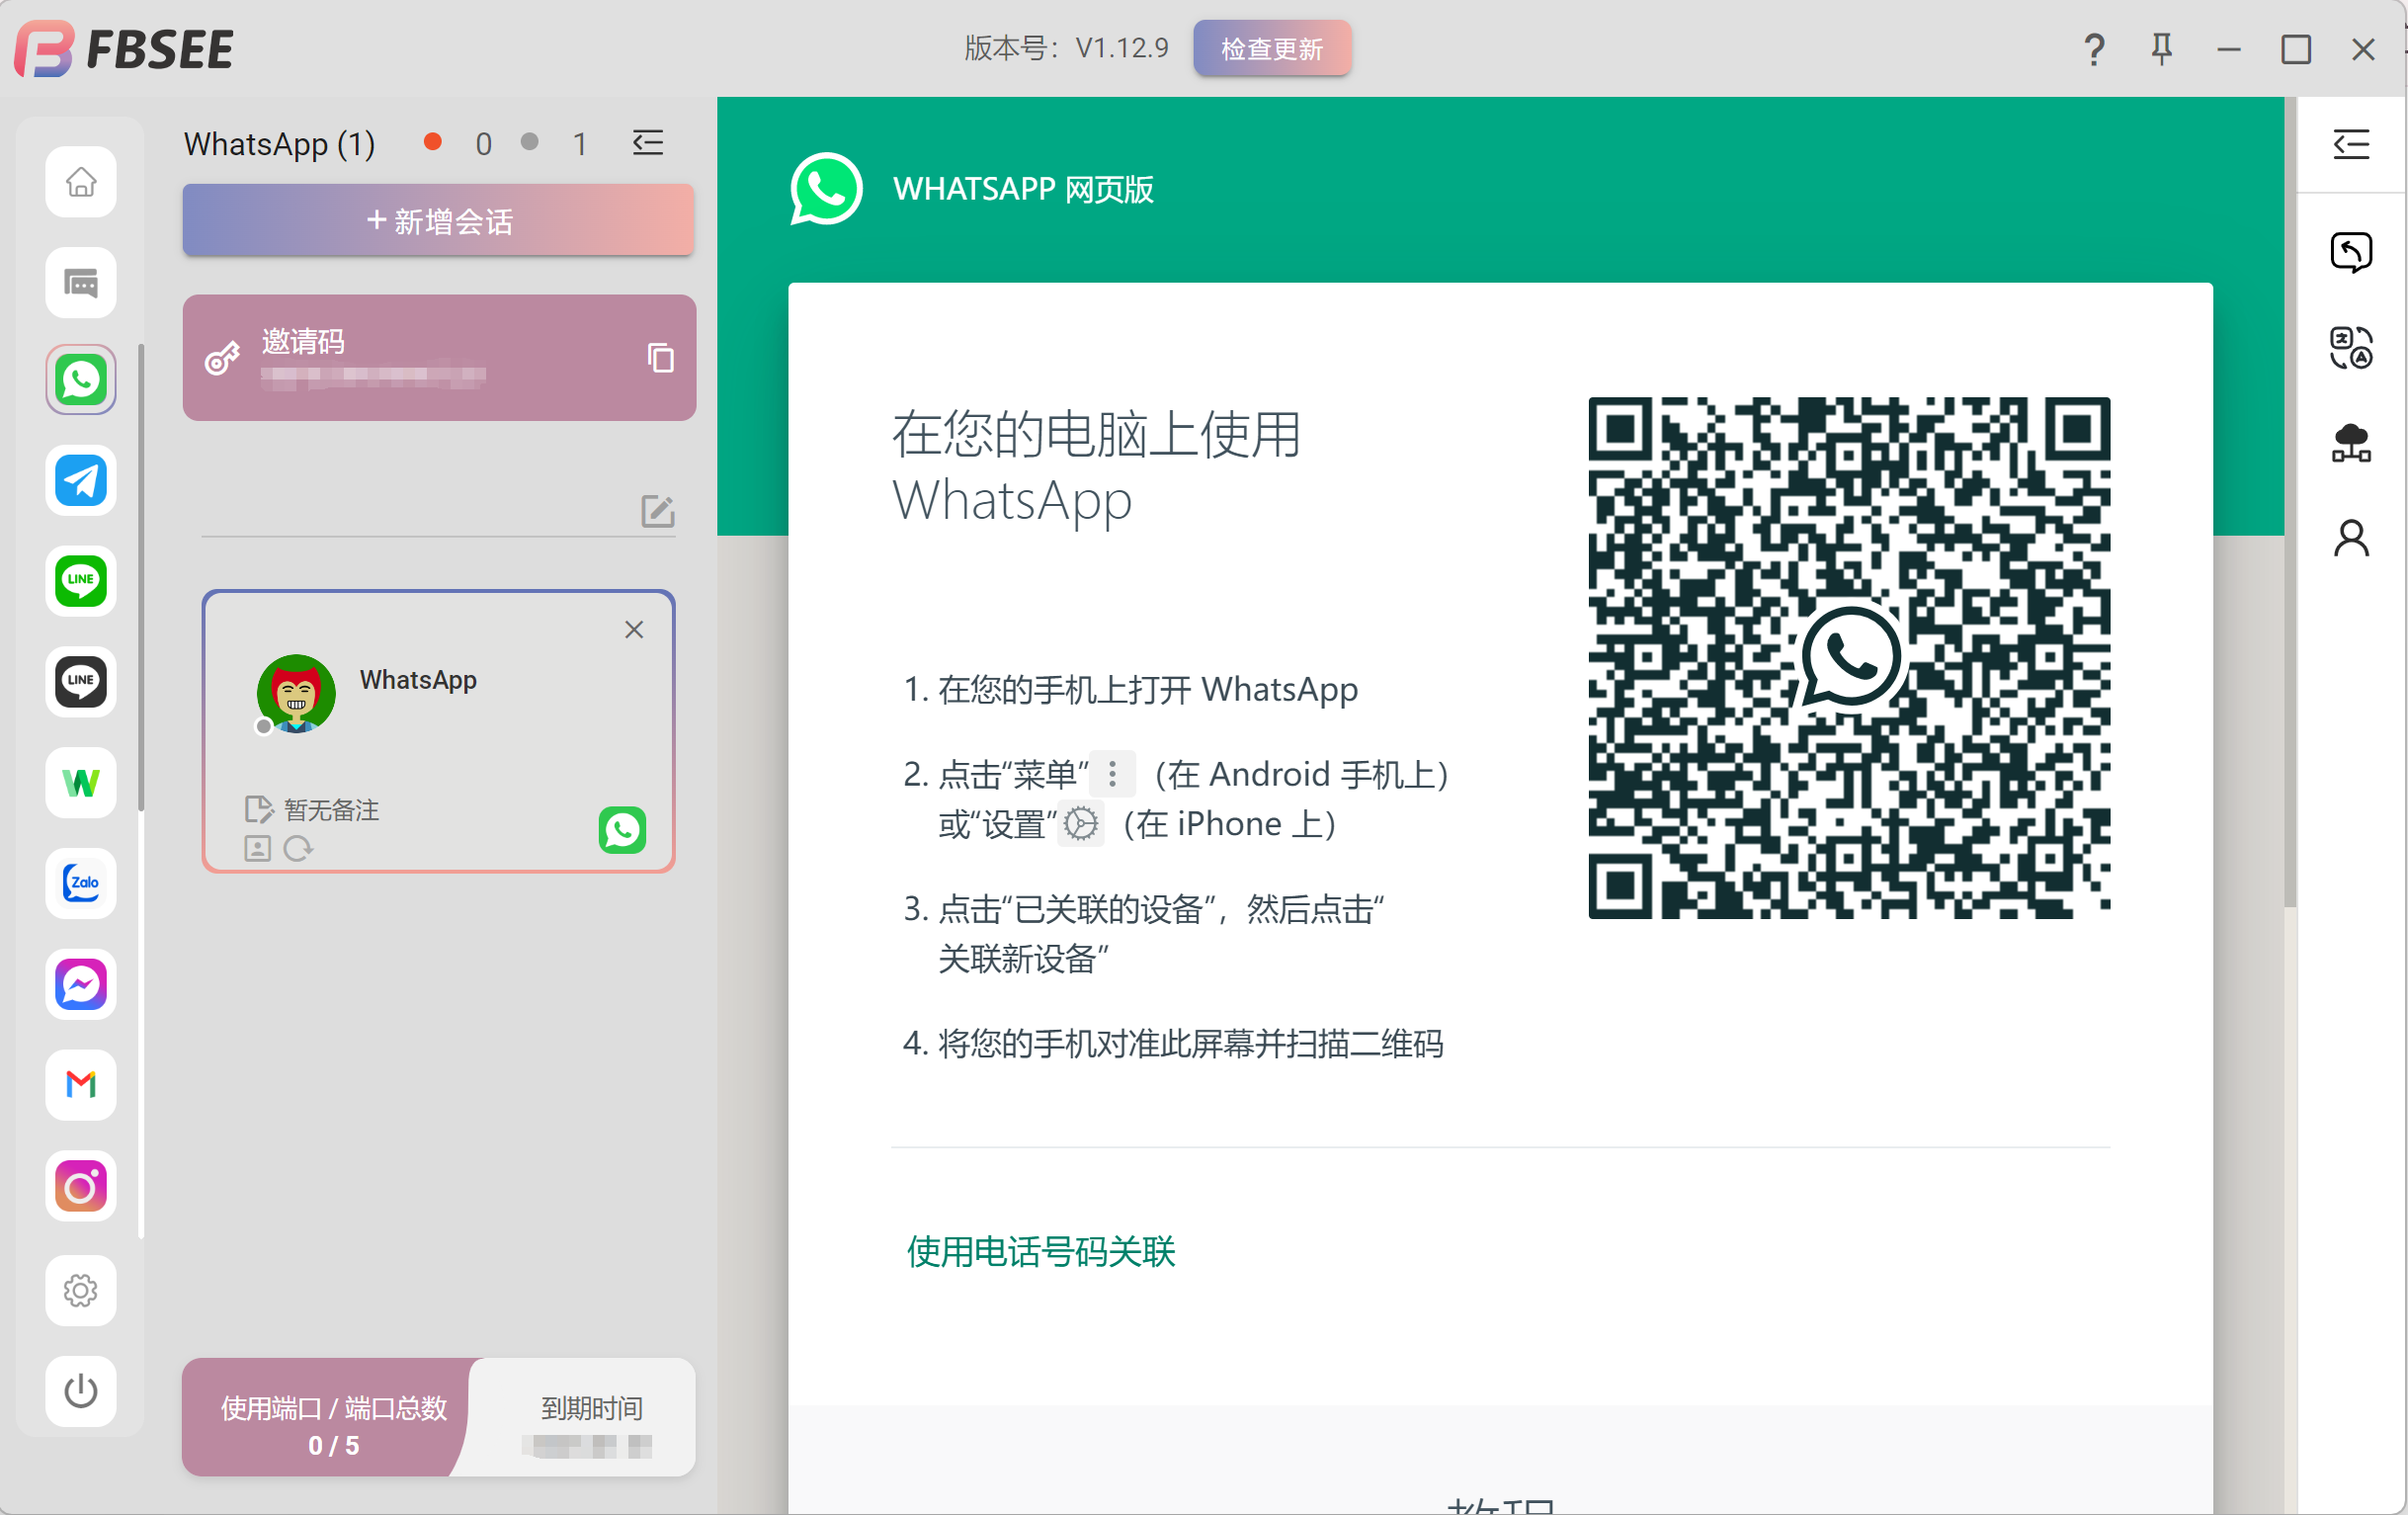Click the power logout icon
The height and width of the screenshot is (1515, 2408).
coord(81,1391)
